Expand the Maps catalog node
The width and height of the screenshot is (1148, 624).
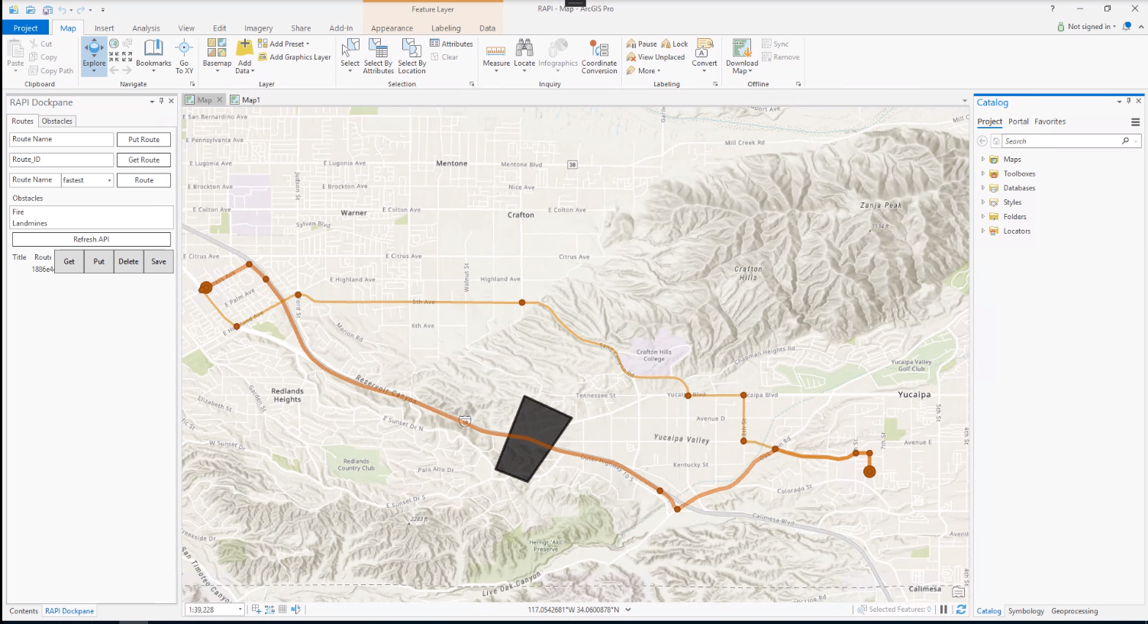tap(983, 159)
